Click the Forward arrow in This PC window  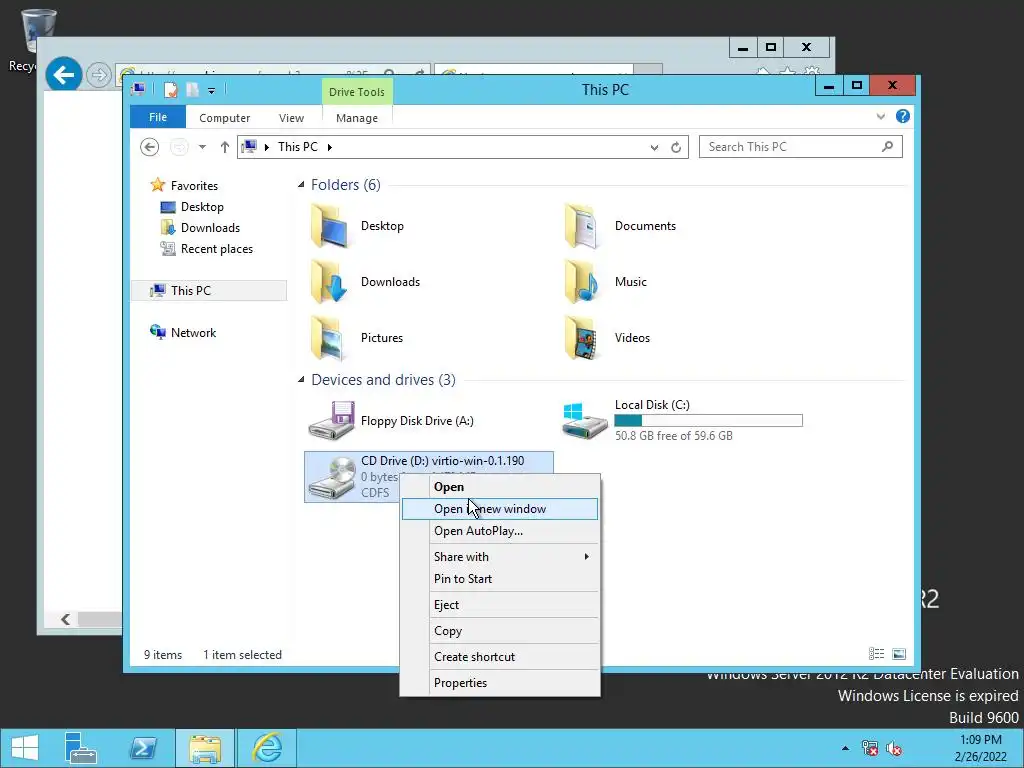[x=179, y=148]
